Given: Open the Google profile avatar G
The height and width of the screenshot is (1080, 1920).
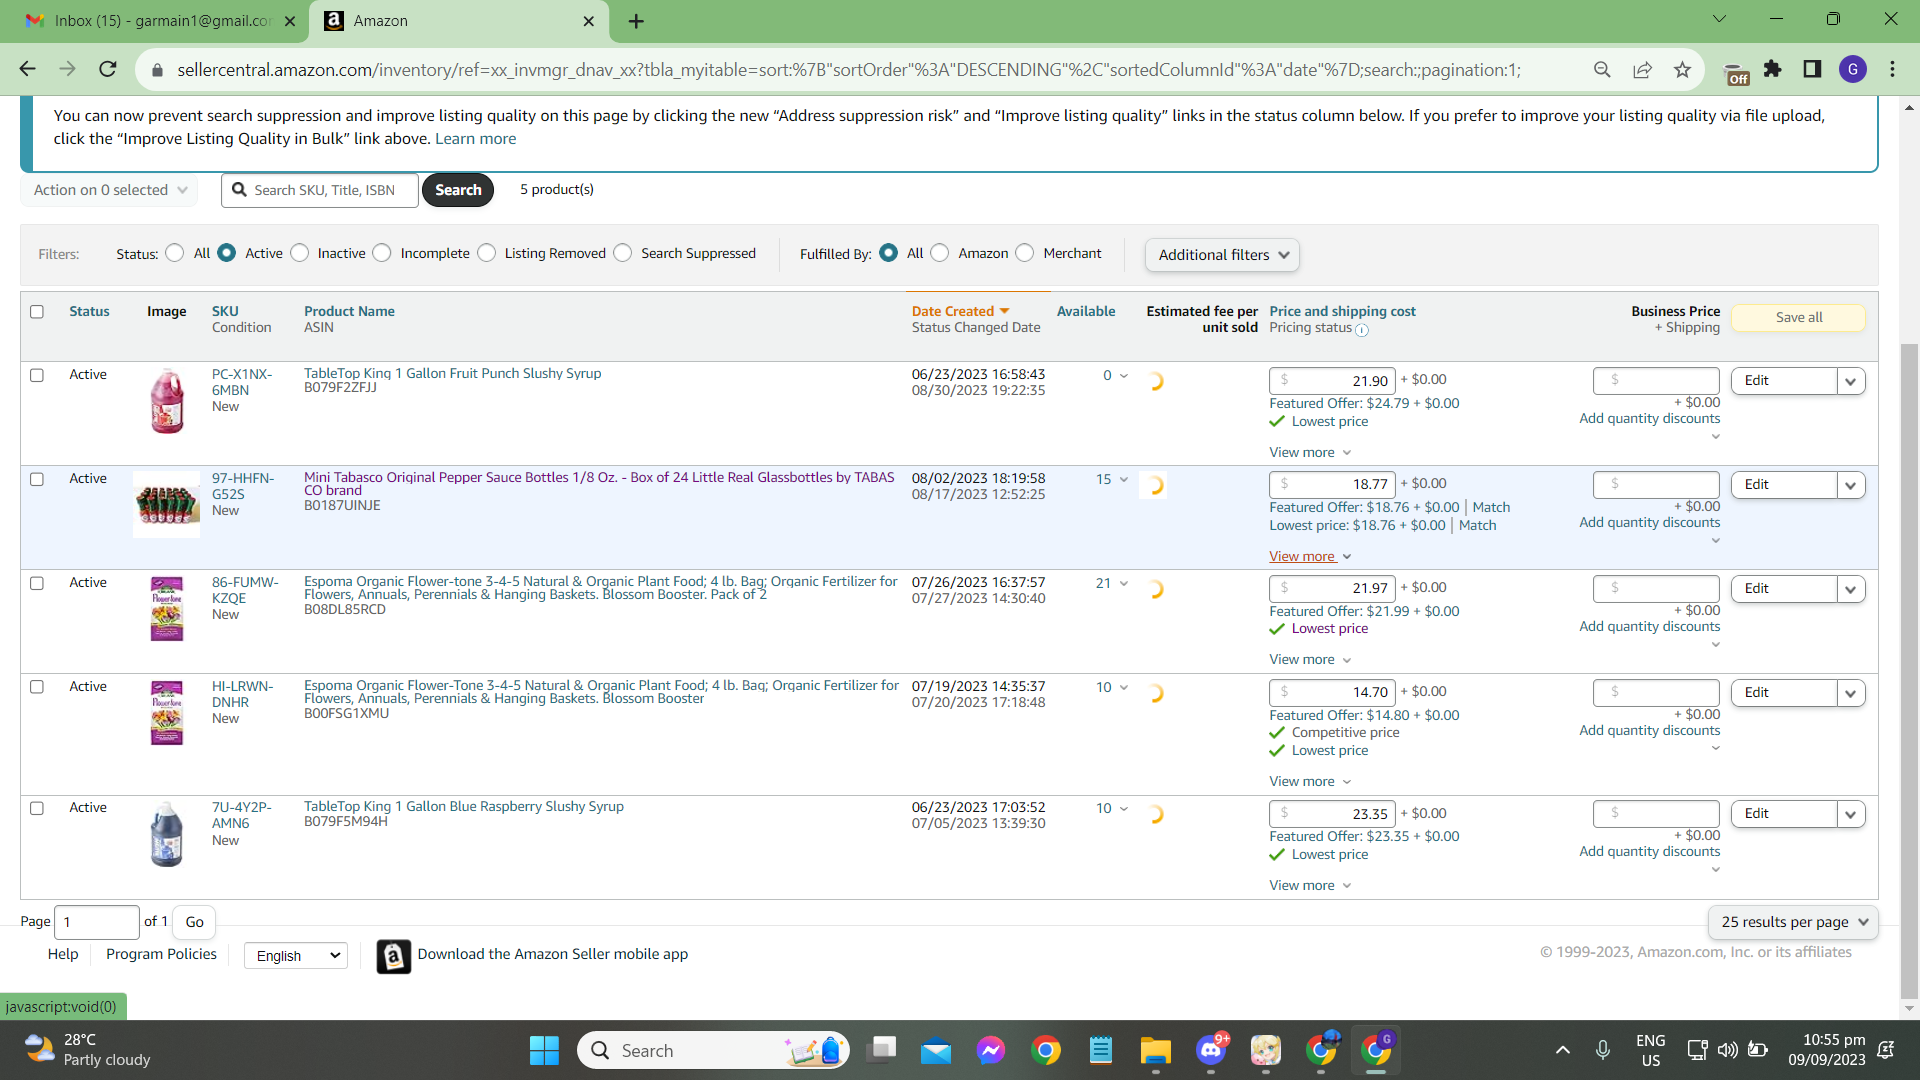Looking at the screenshot, I should 1853,69.
